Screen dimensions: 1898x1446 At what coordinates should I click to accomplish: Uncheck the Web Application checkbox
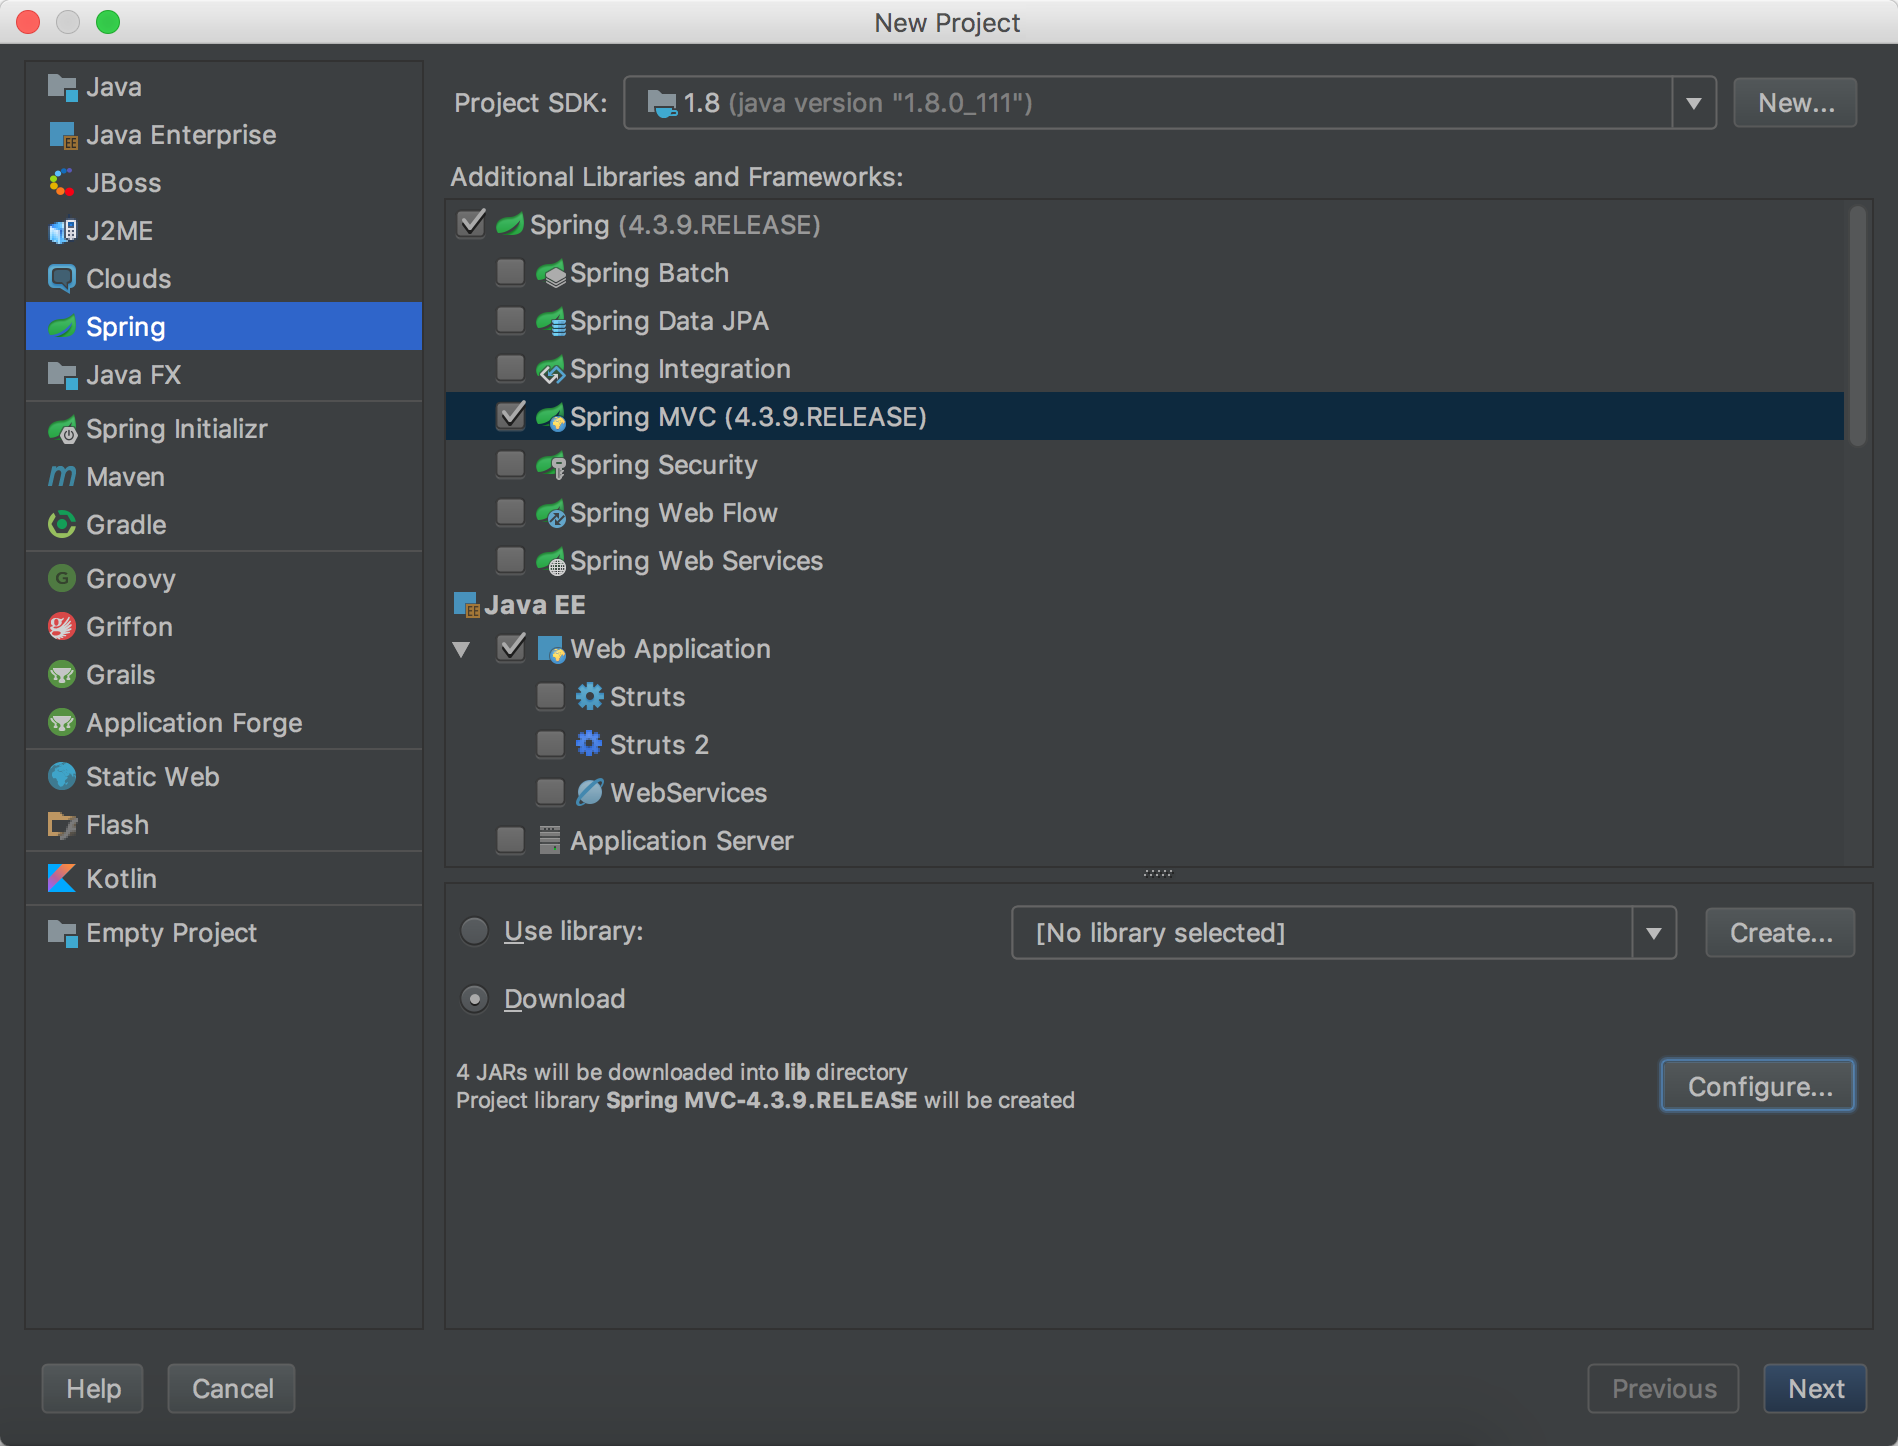tap(511, 648)
